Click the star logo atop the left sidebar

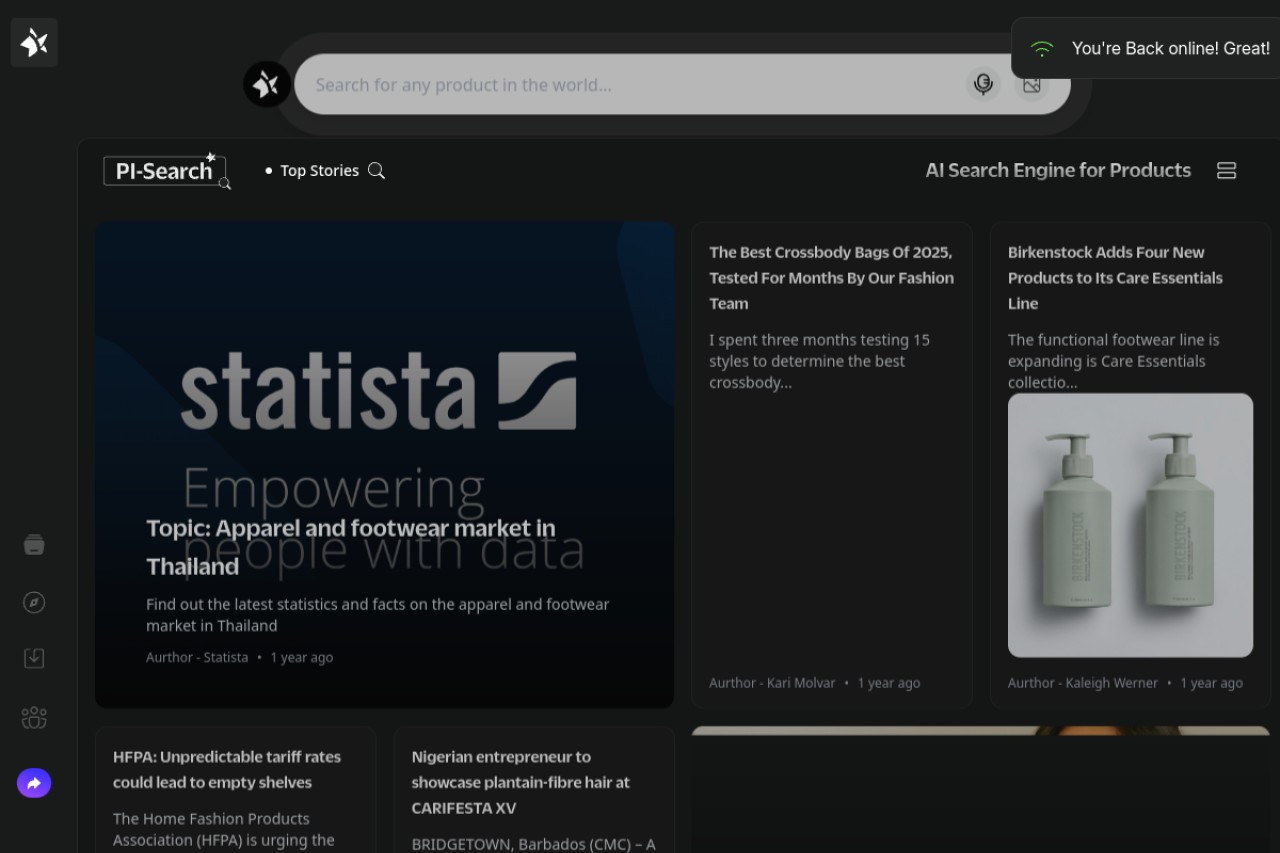tap(34, 42)
